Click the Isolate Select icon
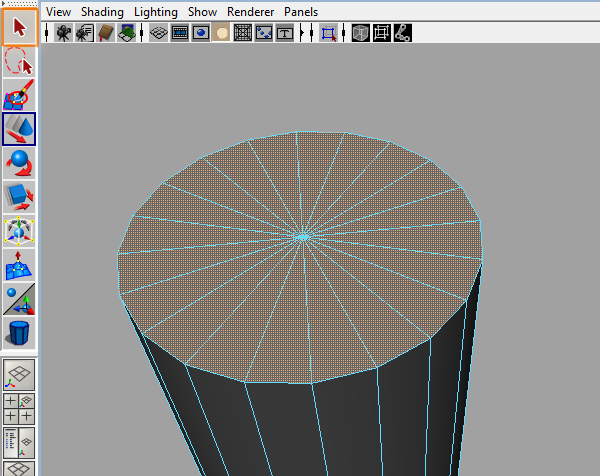The height and width of the screenshot is (476, 600). 328,33
